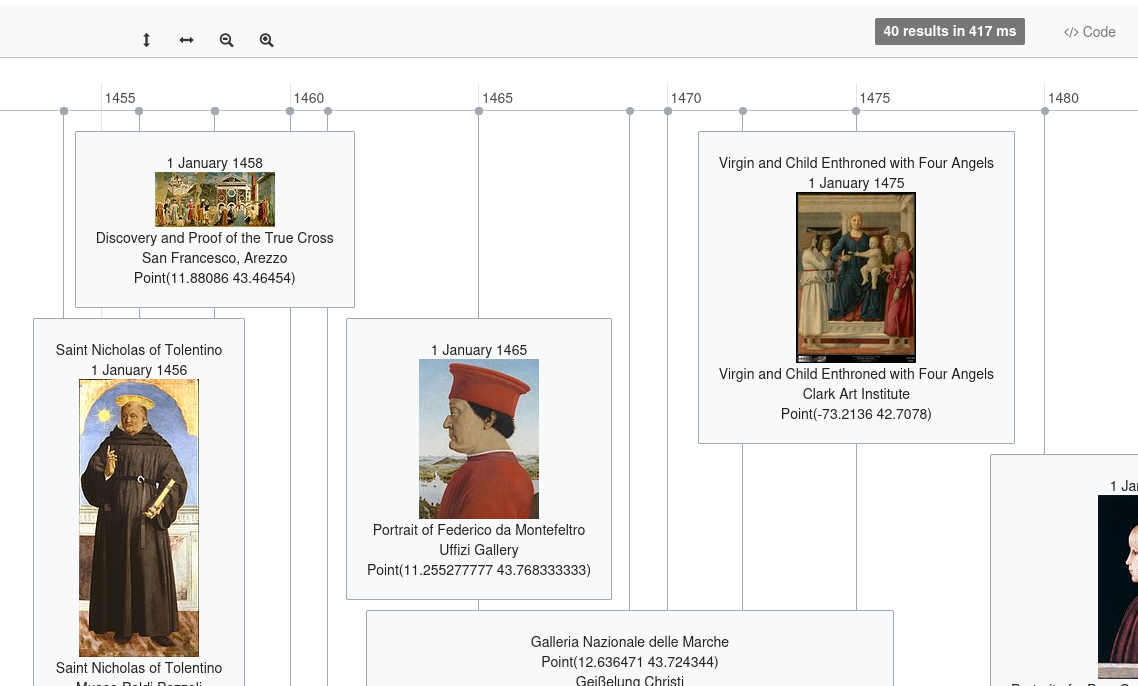The image size is (1138, 686).
Task: Click the Virgin and Child title above the painting
Action: (856, 163)
